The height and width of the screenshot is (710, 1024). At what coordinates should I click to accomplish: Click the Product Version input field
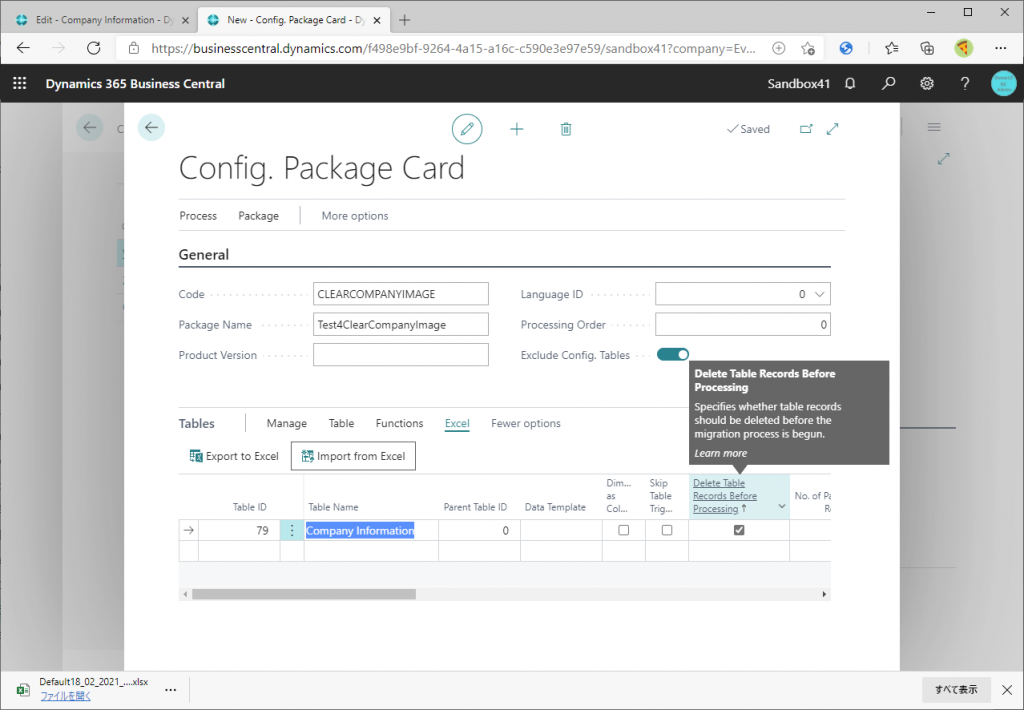[400, 355]
